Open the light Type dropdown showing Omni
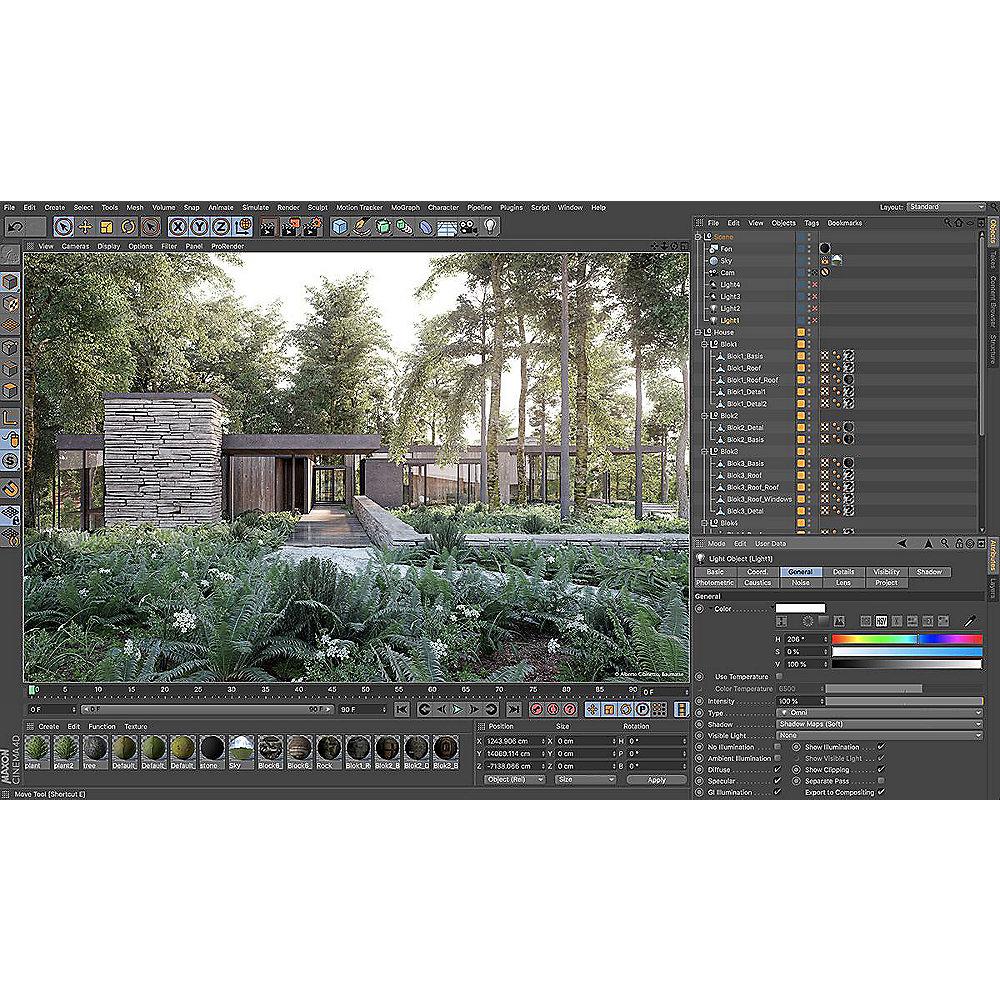Image resolution: width=1000 pixels, height=1000 pixels. [879, 713]
